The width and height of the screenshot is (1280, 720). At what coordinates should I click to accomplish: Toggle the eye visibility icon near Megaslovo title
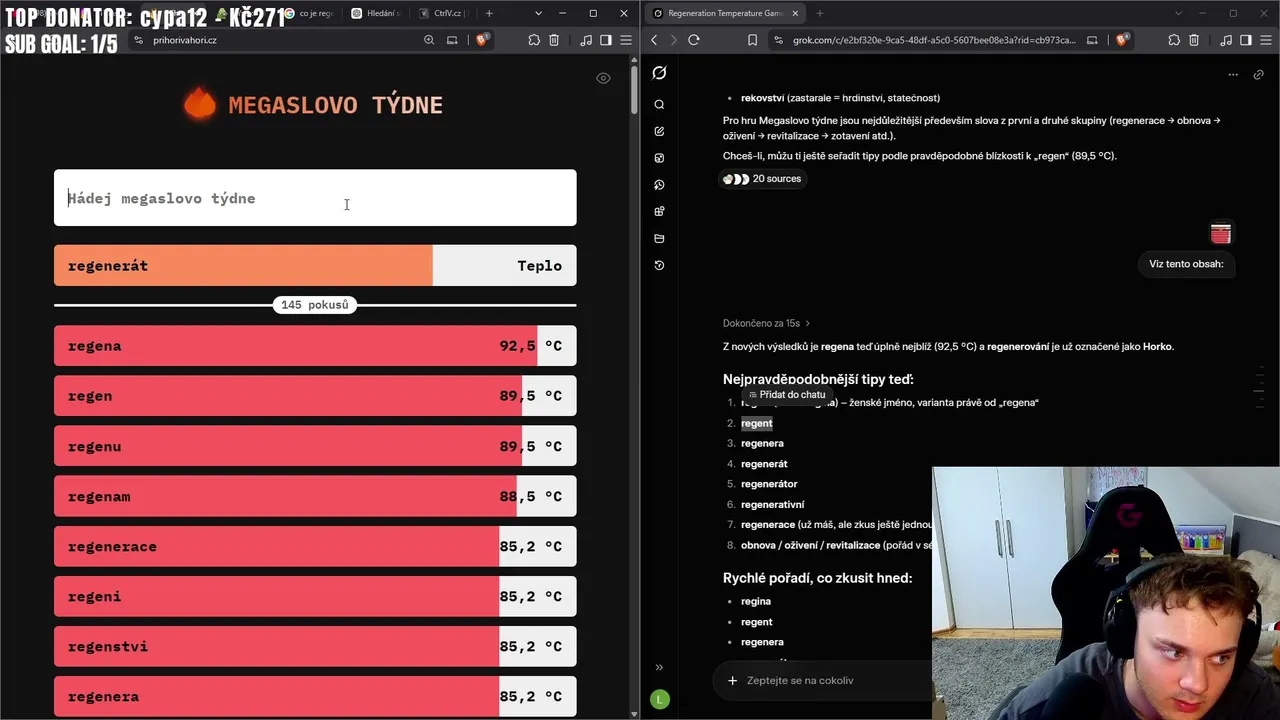pos(603,78)
